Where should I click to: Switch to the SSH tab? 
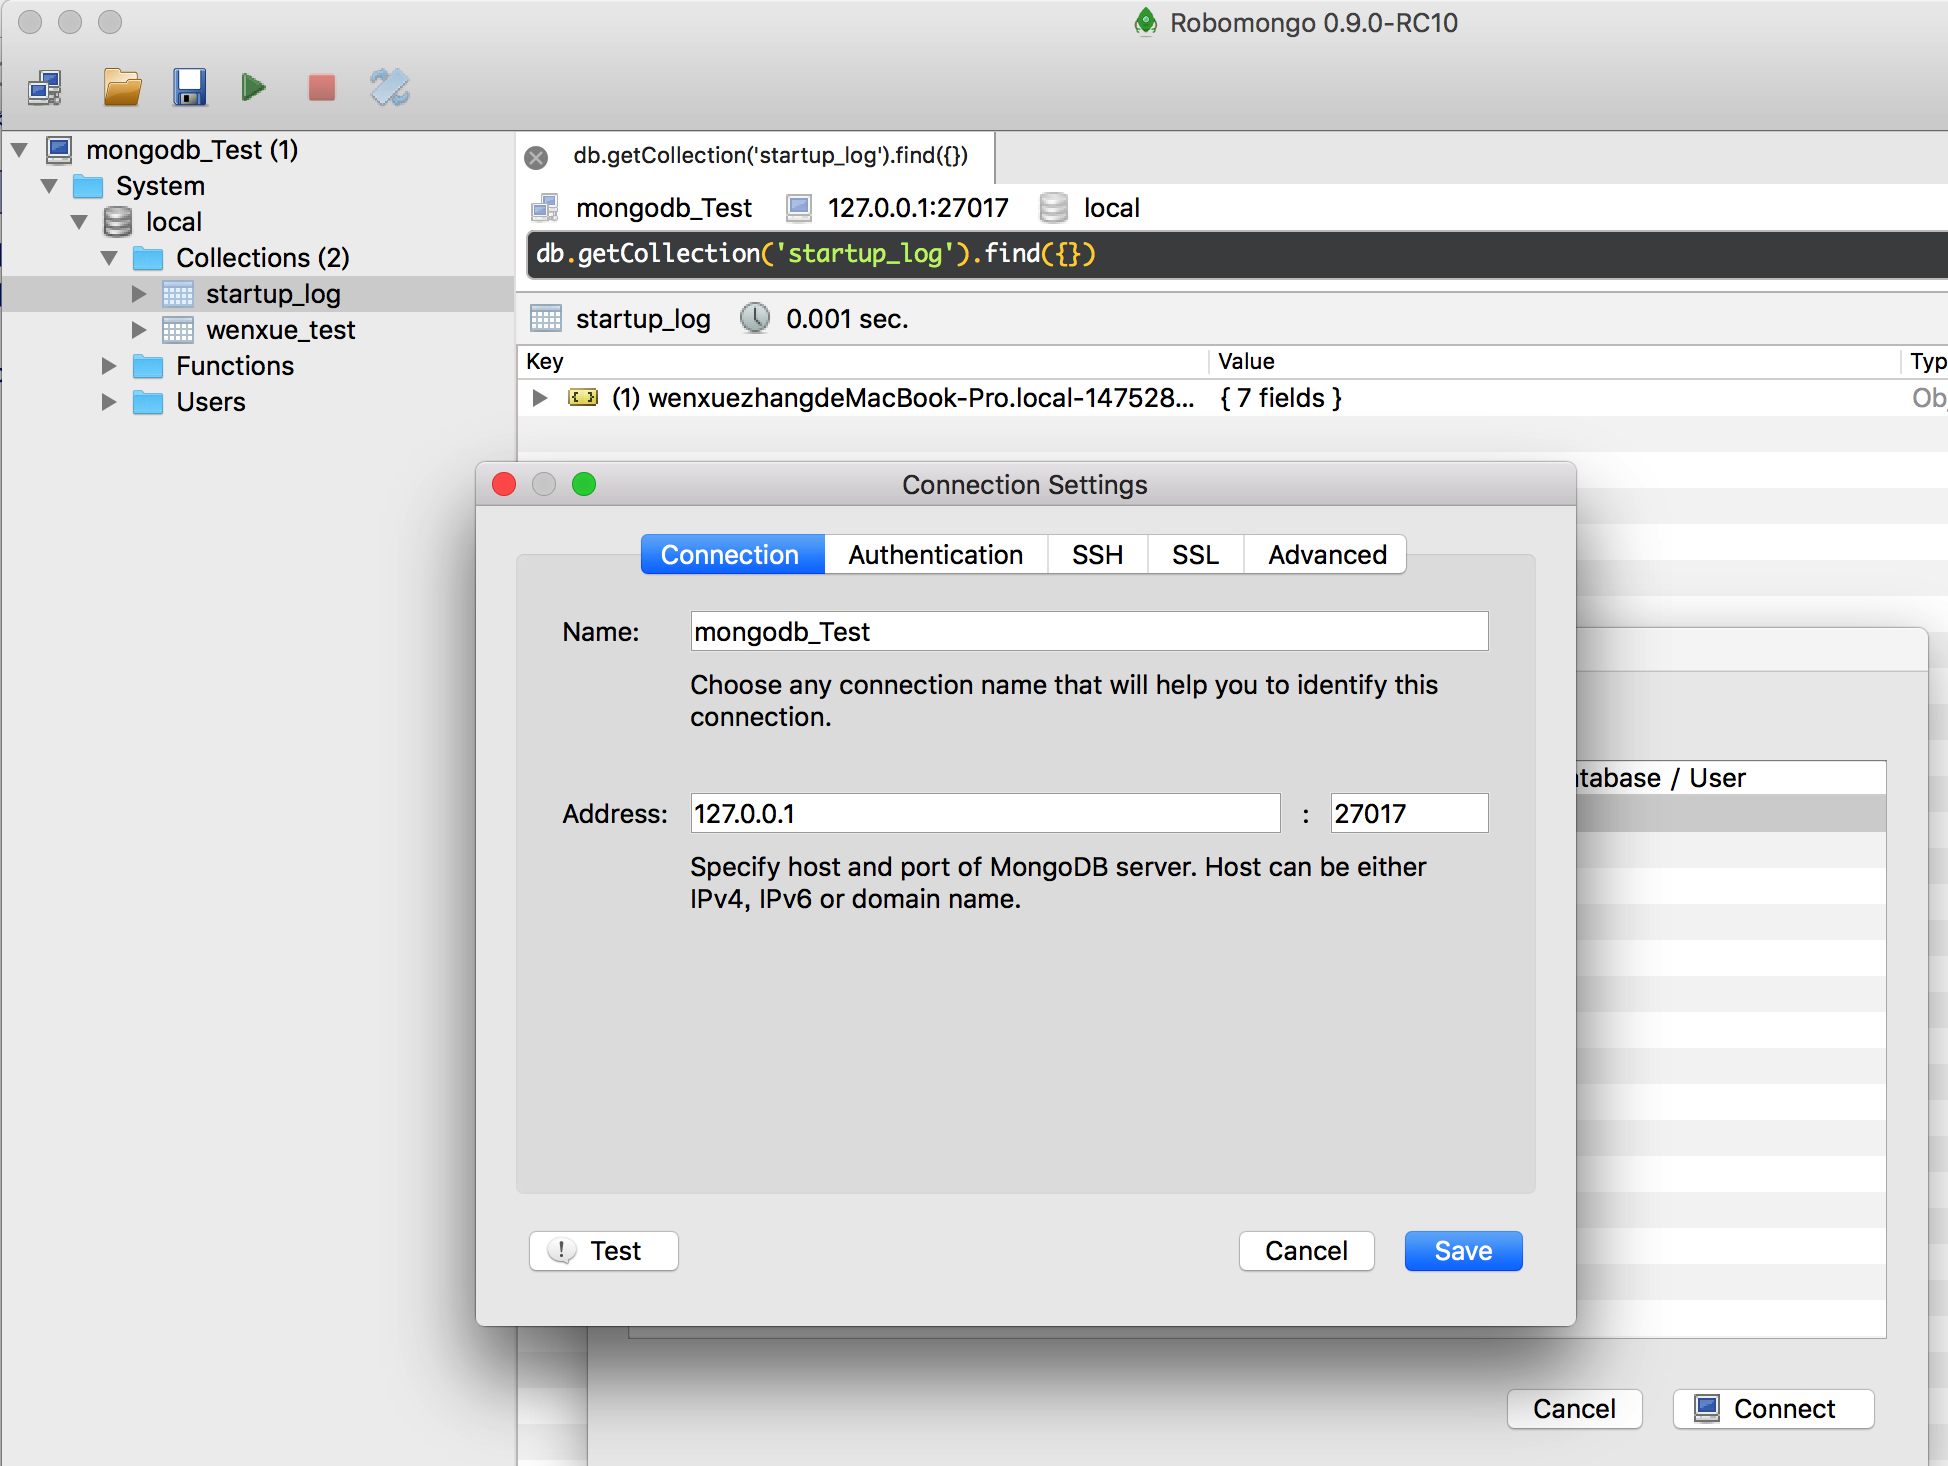[1095, 554]
